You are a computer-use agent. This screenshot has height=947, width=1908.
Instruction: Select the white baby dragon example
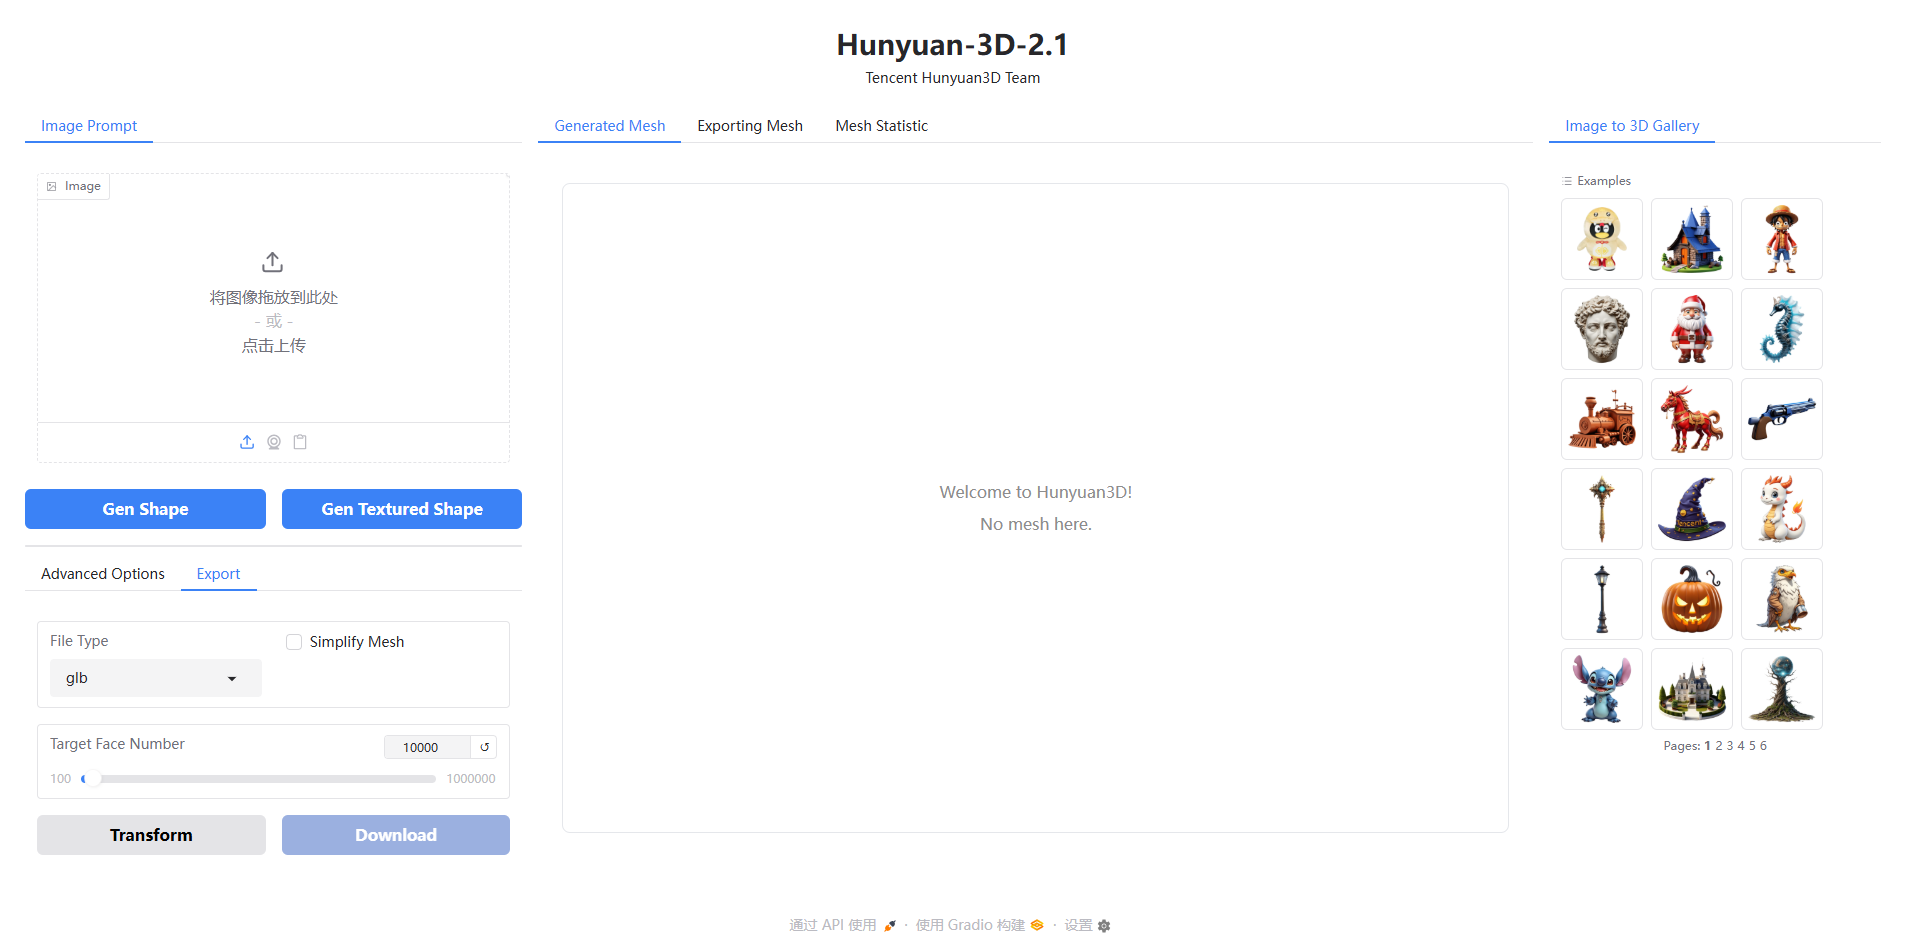[x=1782, y=509]
